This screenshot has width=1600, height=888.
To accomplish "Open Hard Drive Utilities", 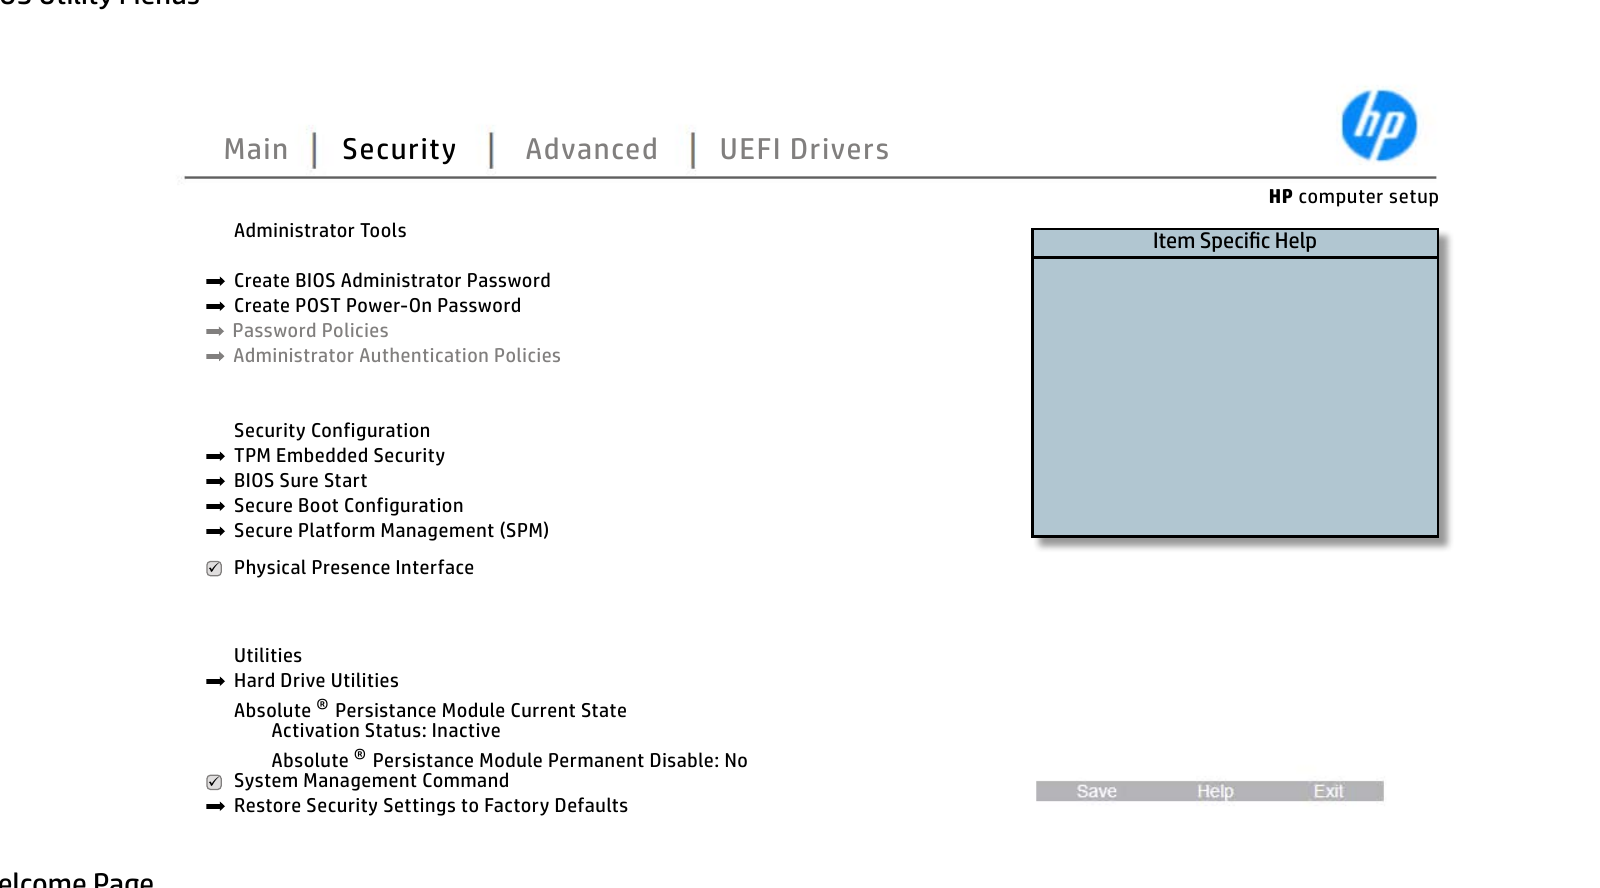I will coord(316,681).
